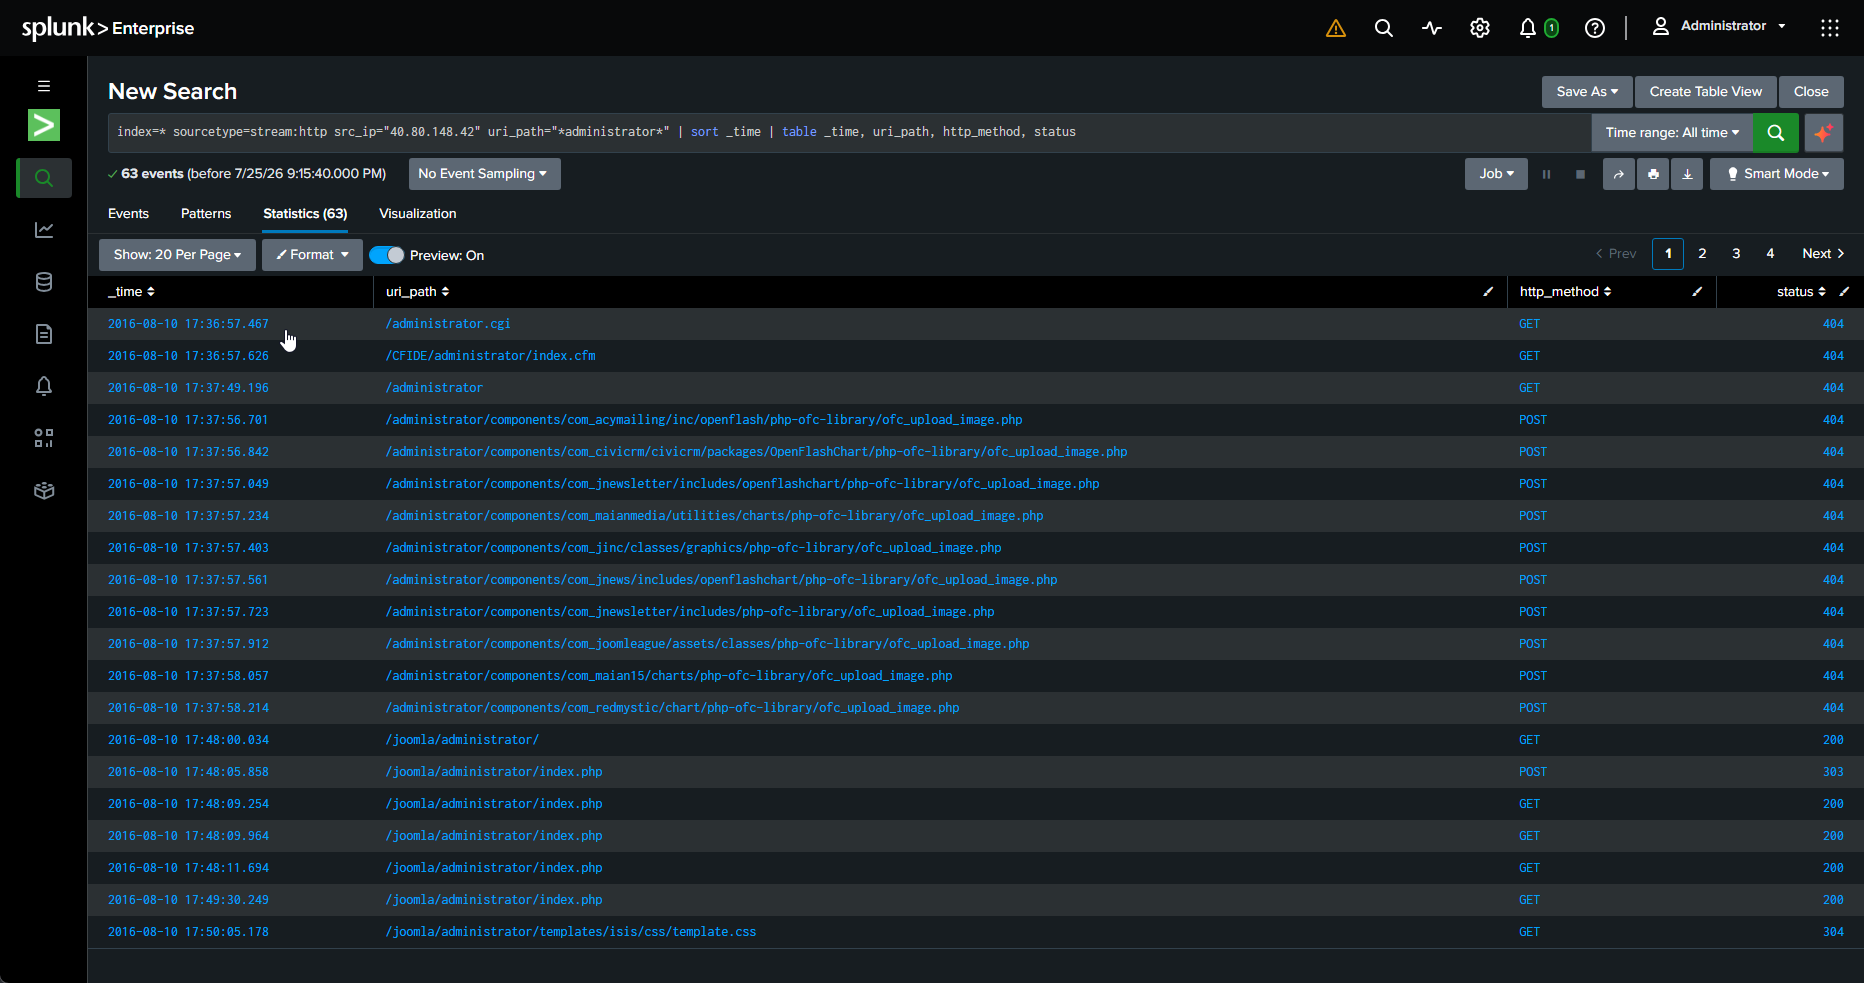The width and height of the screenshot is (1864, 983).
Task: Switch to the Events tab
Action: (x=128, y=214)
